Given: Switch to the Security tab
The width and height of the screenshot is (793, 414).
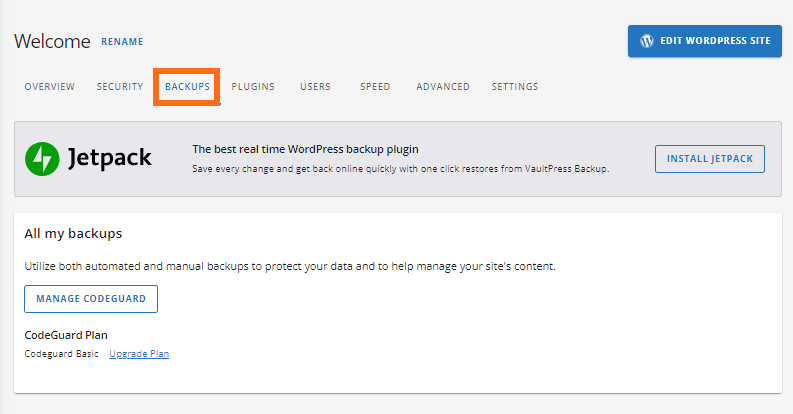Looking at the screenshot, I should pyautogui.click(x=120, y=86).
